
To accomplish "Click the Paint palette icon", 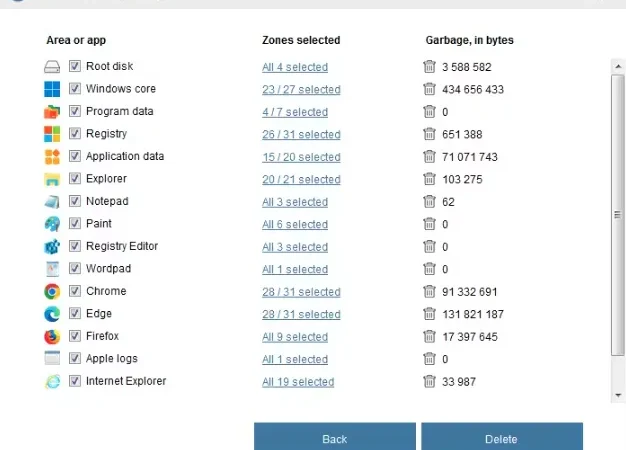I will click(x=52, y=224).
